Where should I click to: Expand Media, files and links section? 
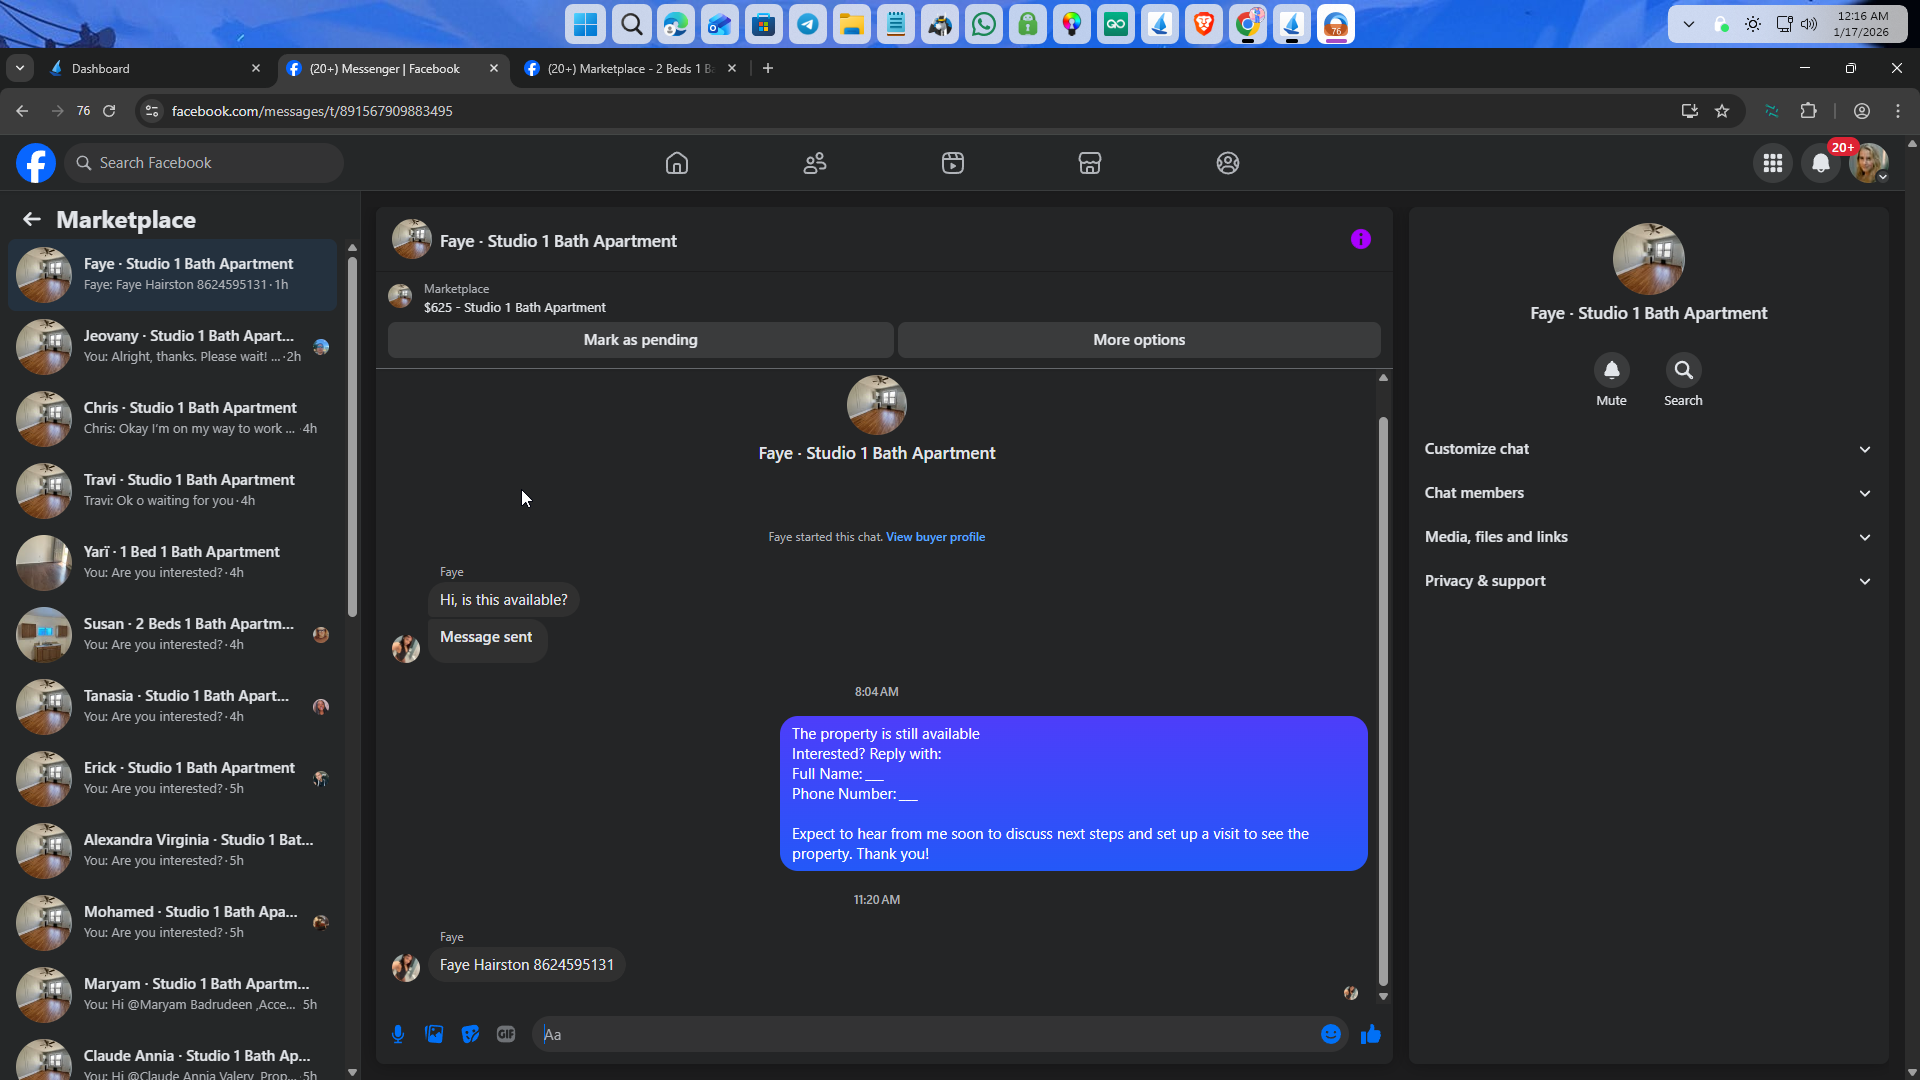click(1647, 537)
